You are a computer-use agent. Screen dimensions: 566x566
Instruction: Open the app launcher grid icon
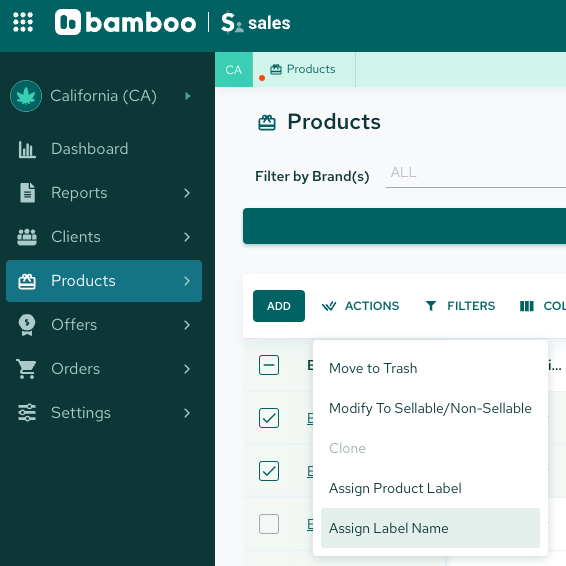point(23,22)
